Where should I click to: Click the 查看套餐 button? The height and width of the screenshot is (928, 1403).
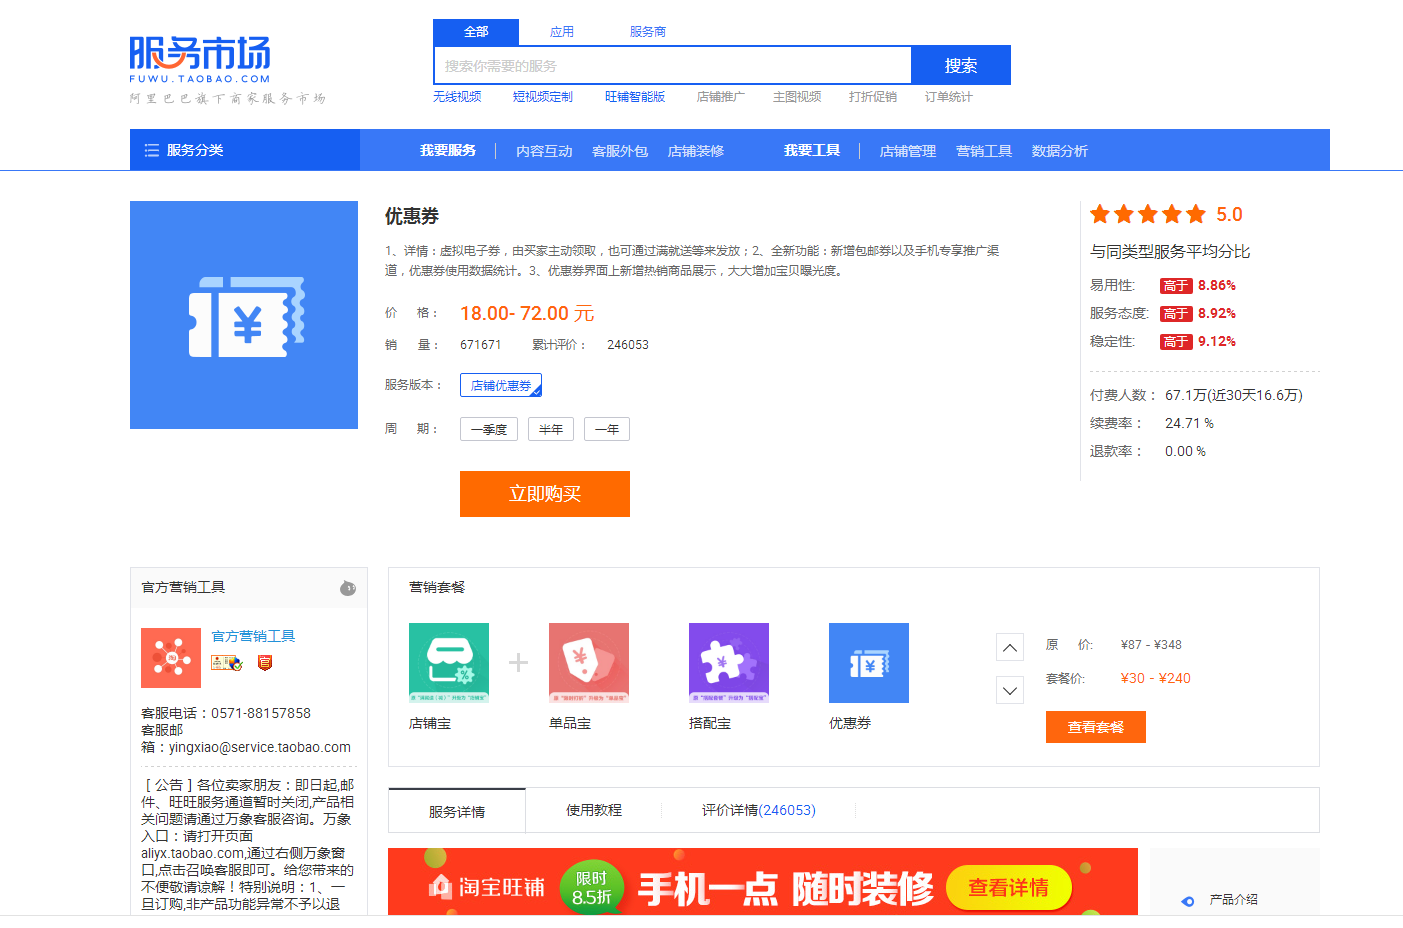(1096, 727)
